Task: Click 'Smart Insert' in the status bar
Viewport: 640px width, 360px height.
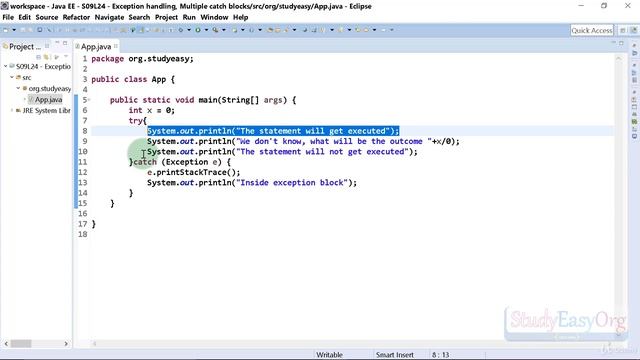Action: [395, 355]
